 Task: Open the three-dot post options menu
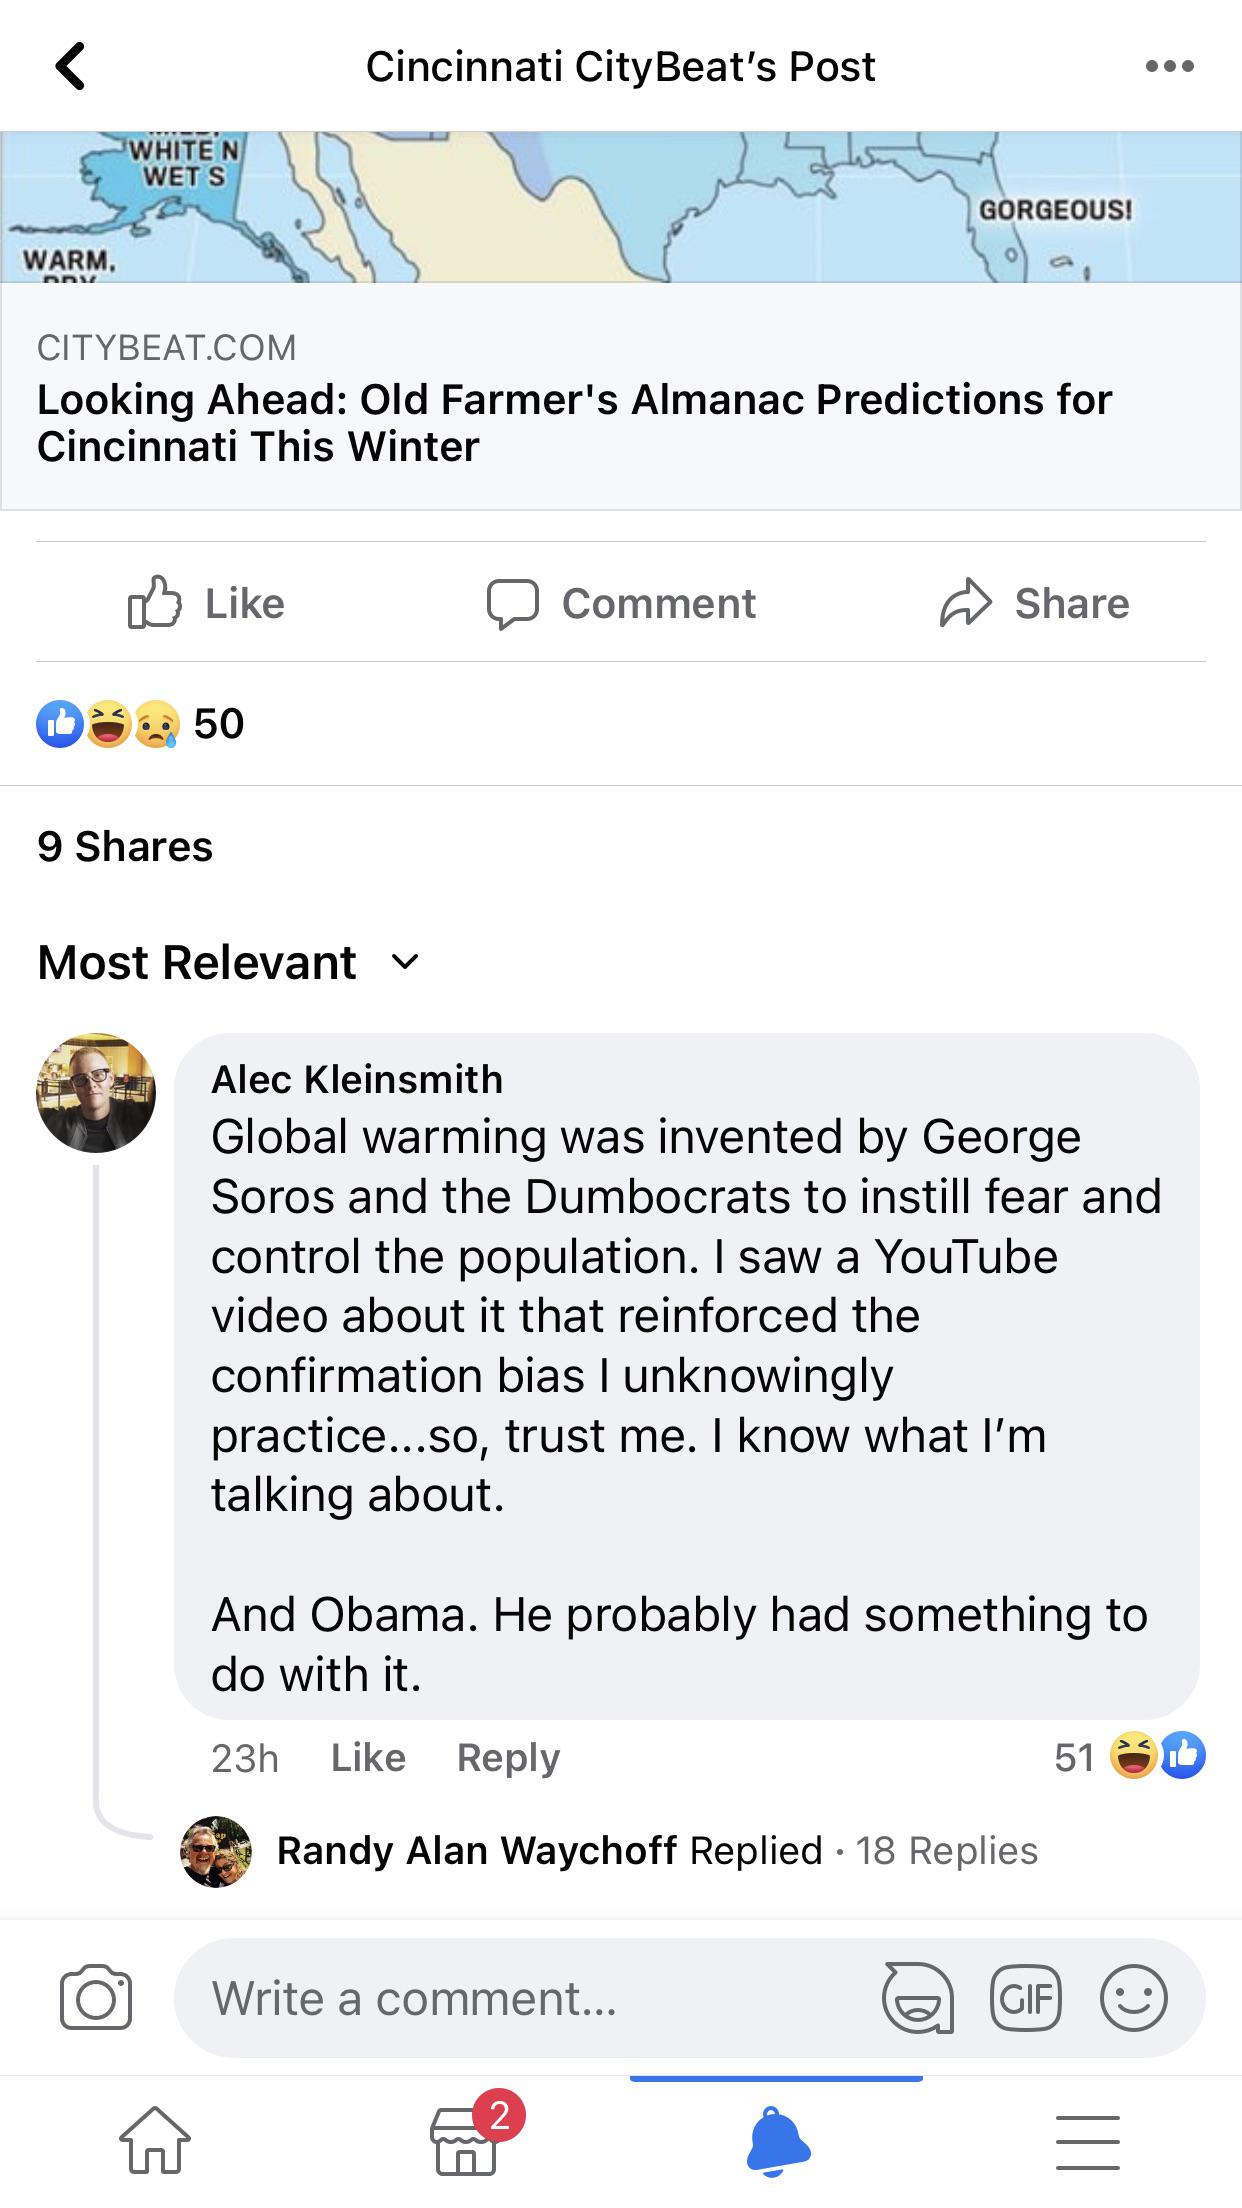1172,66
